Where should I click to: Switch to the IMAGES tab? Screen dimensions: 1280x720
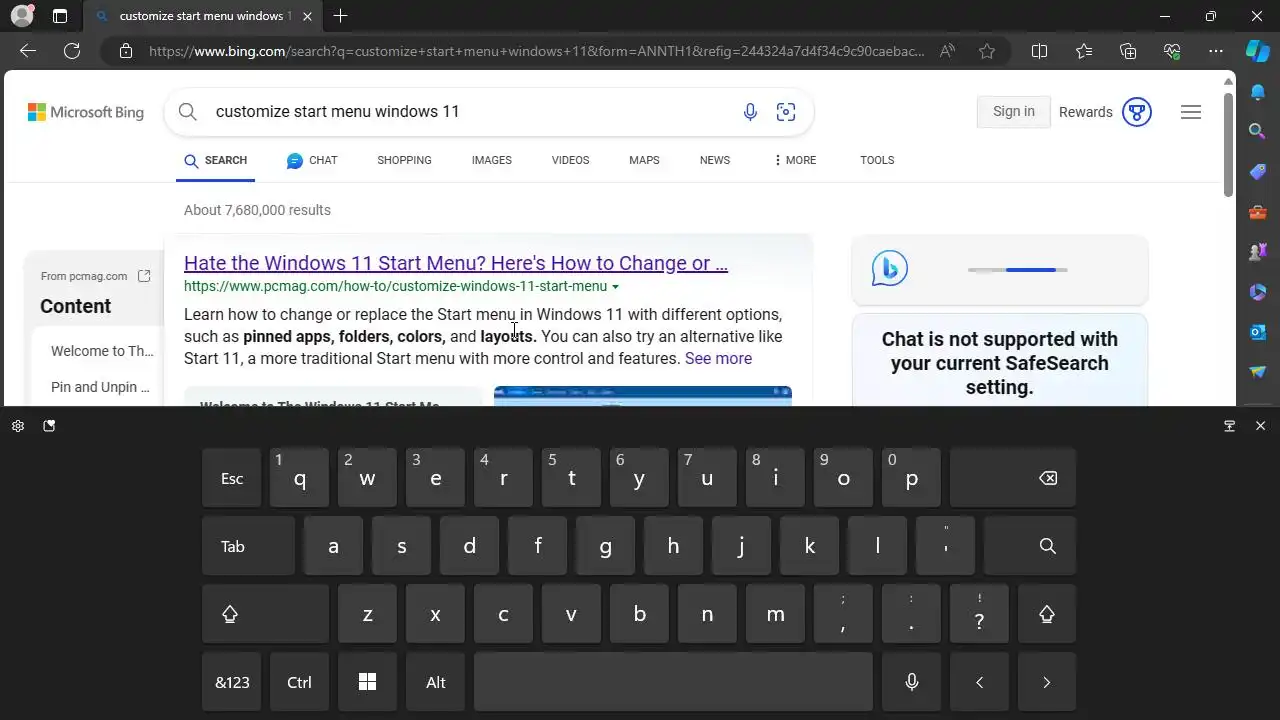coord(492,160)
